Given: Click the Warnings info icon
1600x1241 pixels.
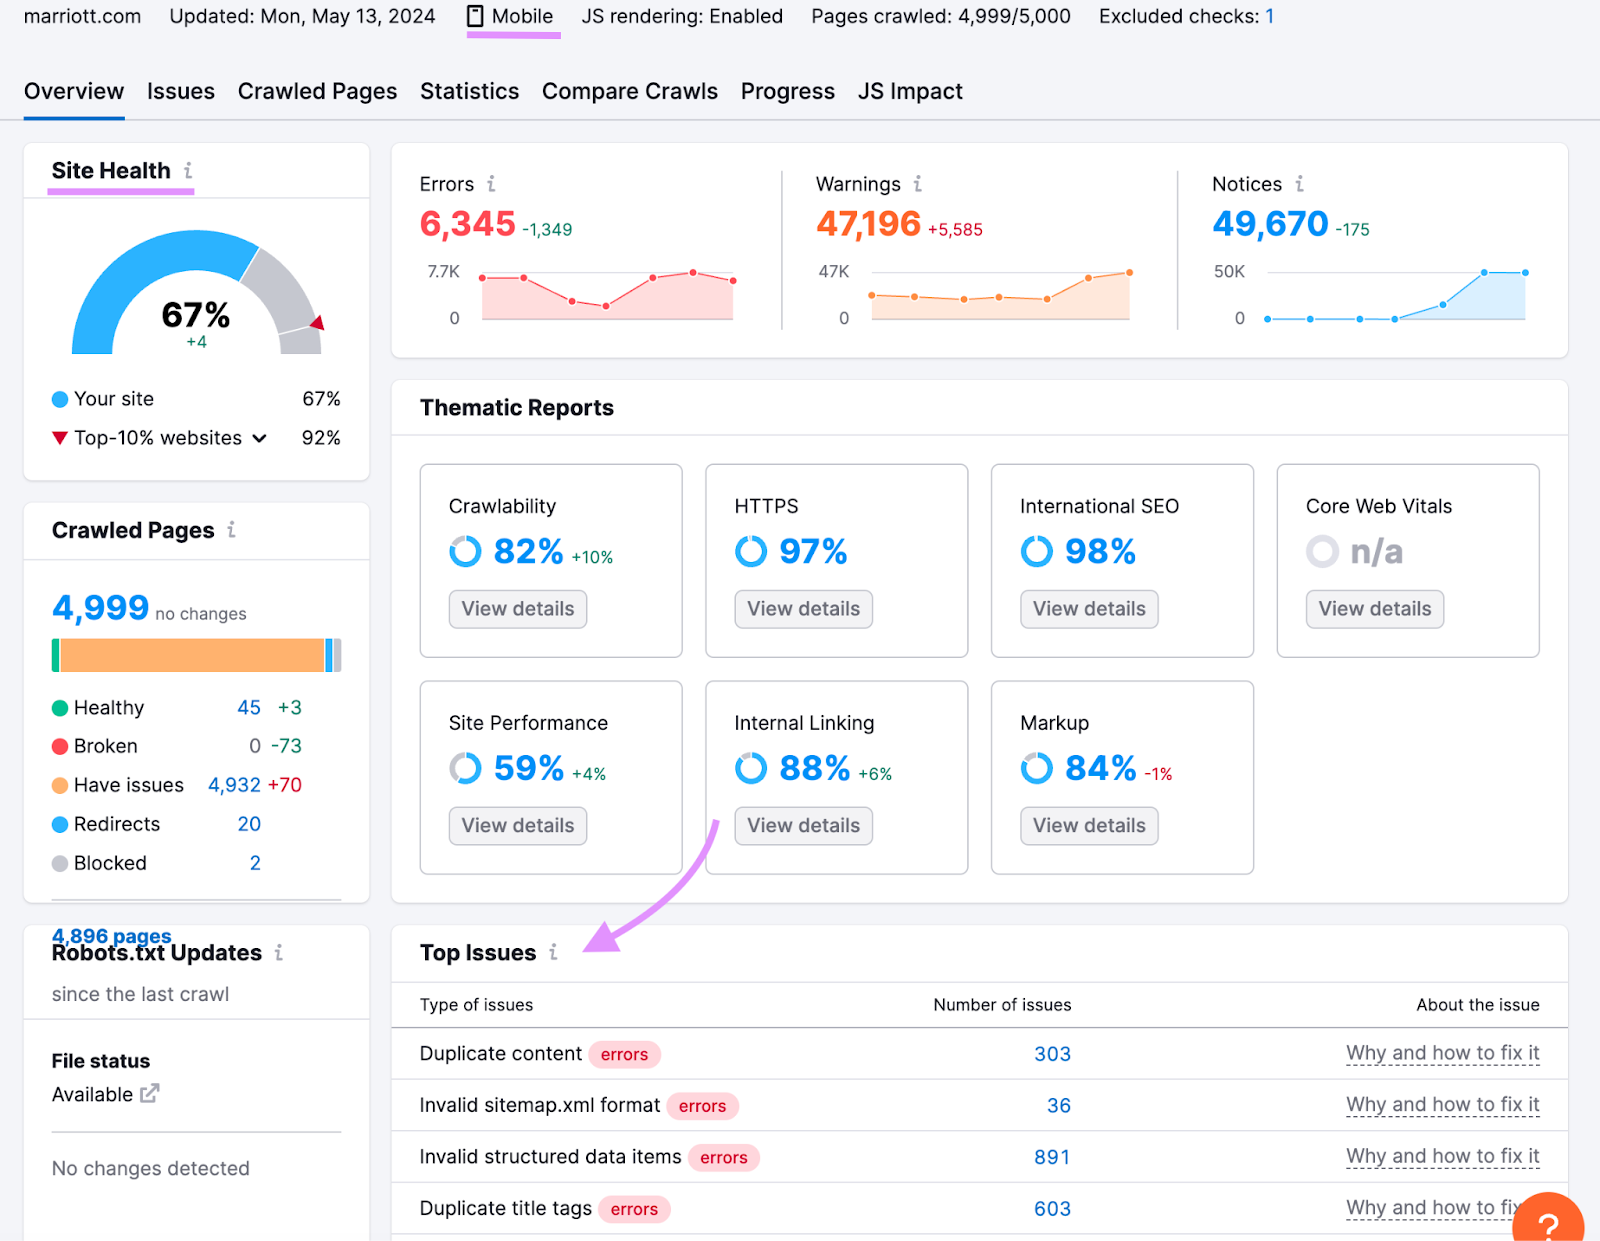Looking at the screenshot, I should (x=917, y=184).
